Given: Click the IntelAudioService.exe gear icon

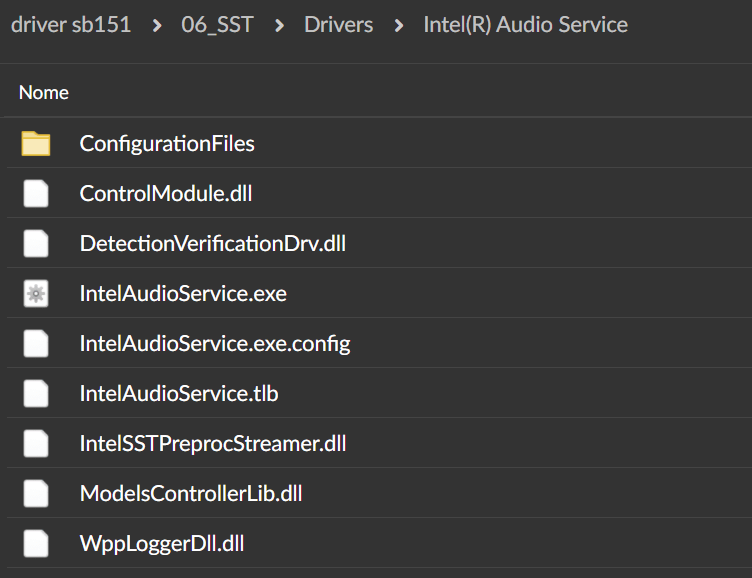Looking at the screenshot, I should point(36,294).
